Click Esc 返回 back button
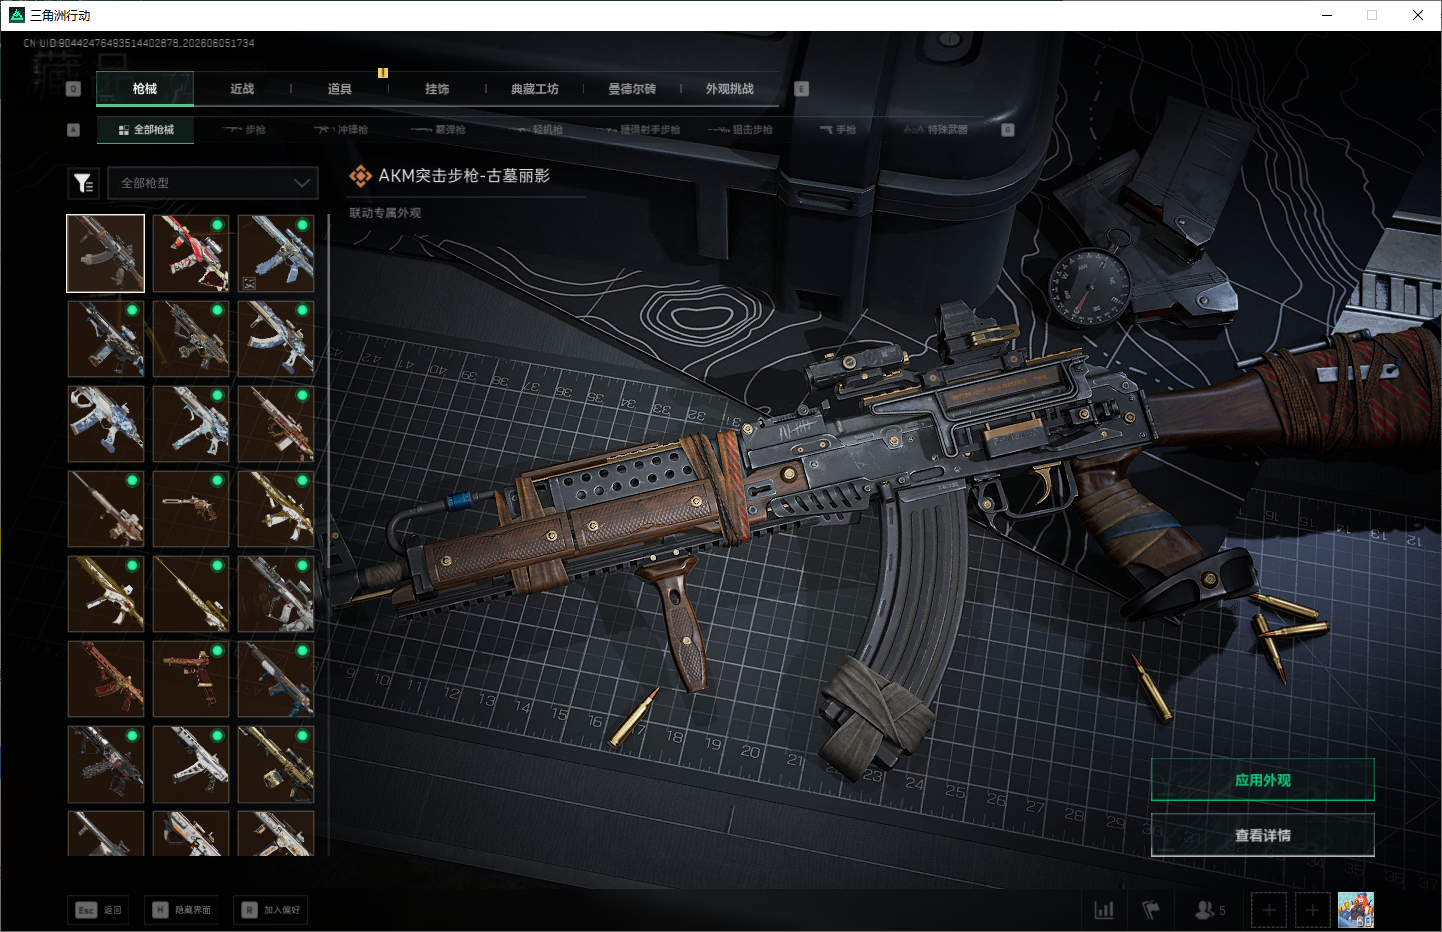 click(x=99, y=910)
